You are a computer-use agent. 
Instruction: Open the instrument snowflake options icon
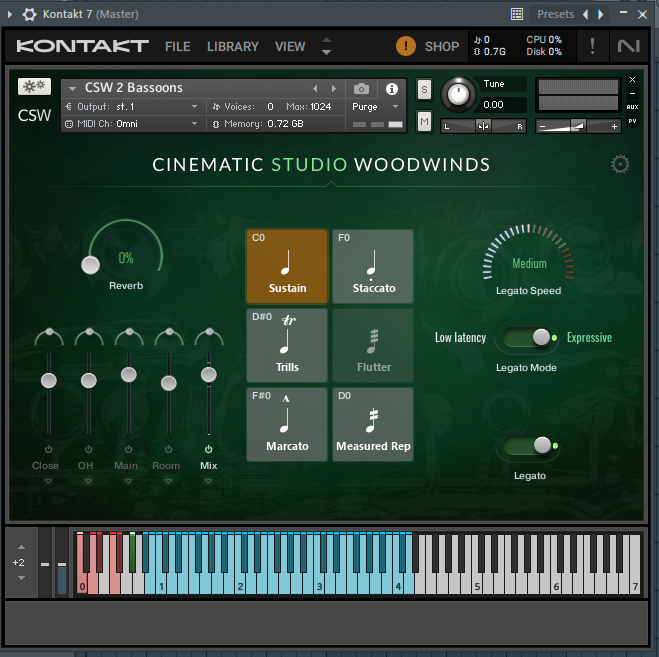34,87
